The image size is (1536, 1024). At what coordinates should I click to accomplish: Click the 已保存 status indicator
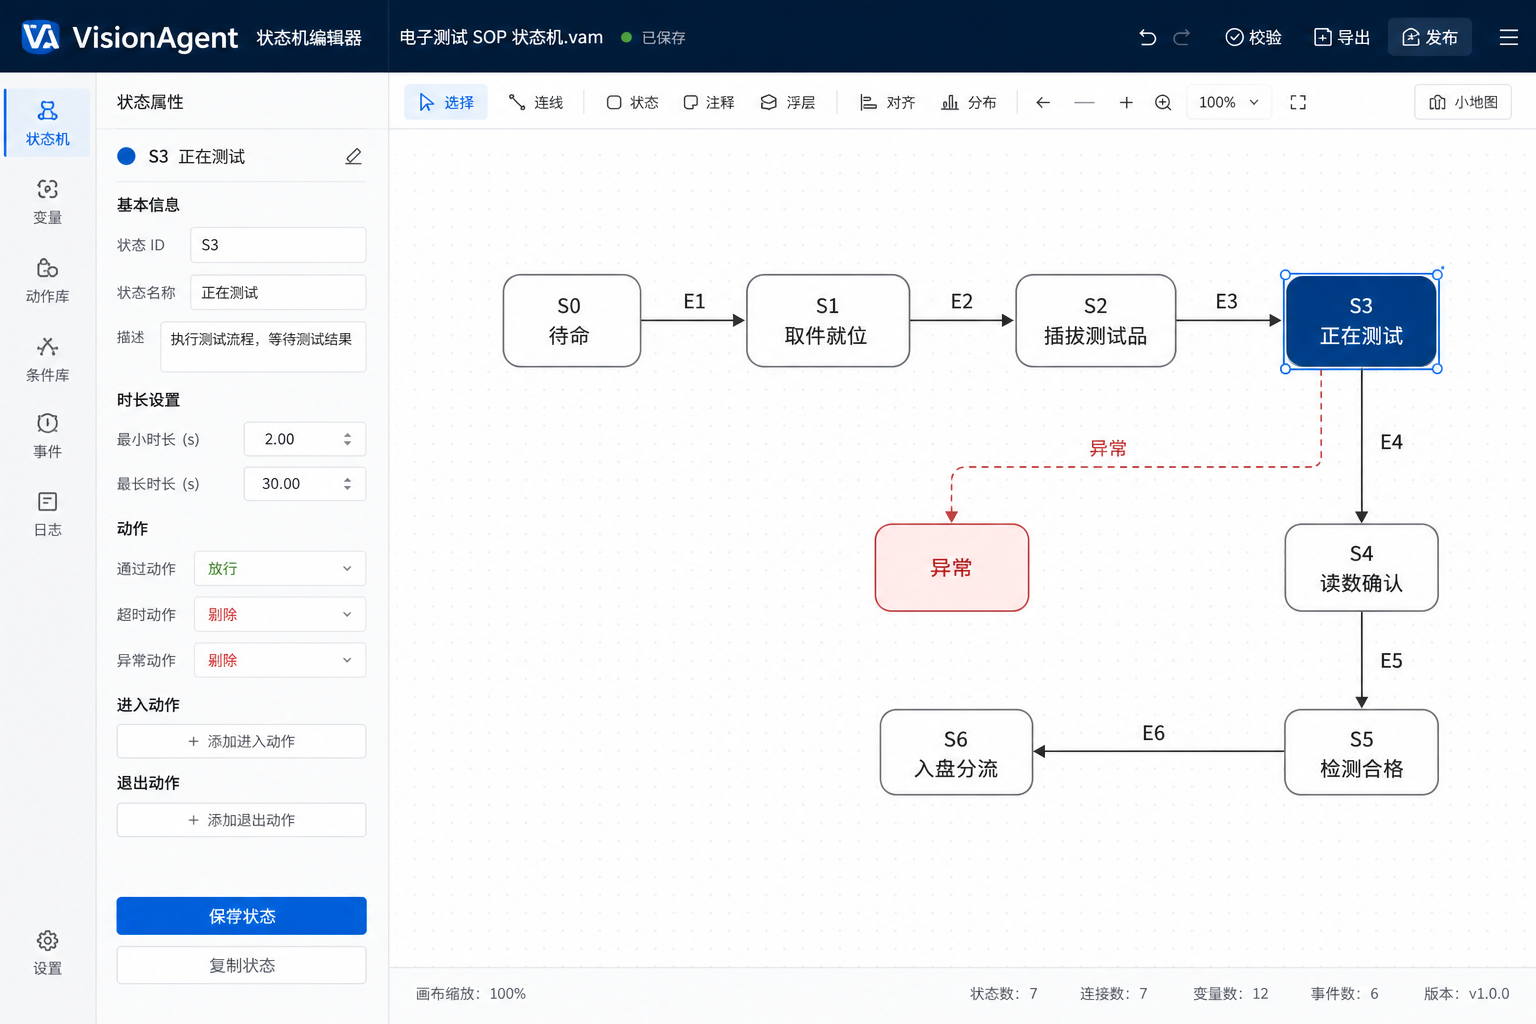(653, 37)
